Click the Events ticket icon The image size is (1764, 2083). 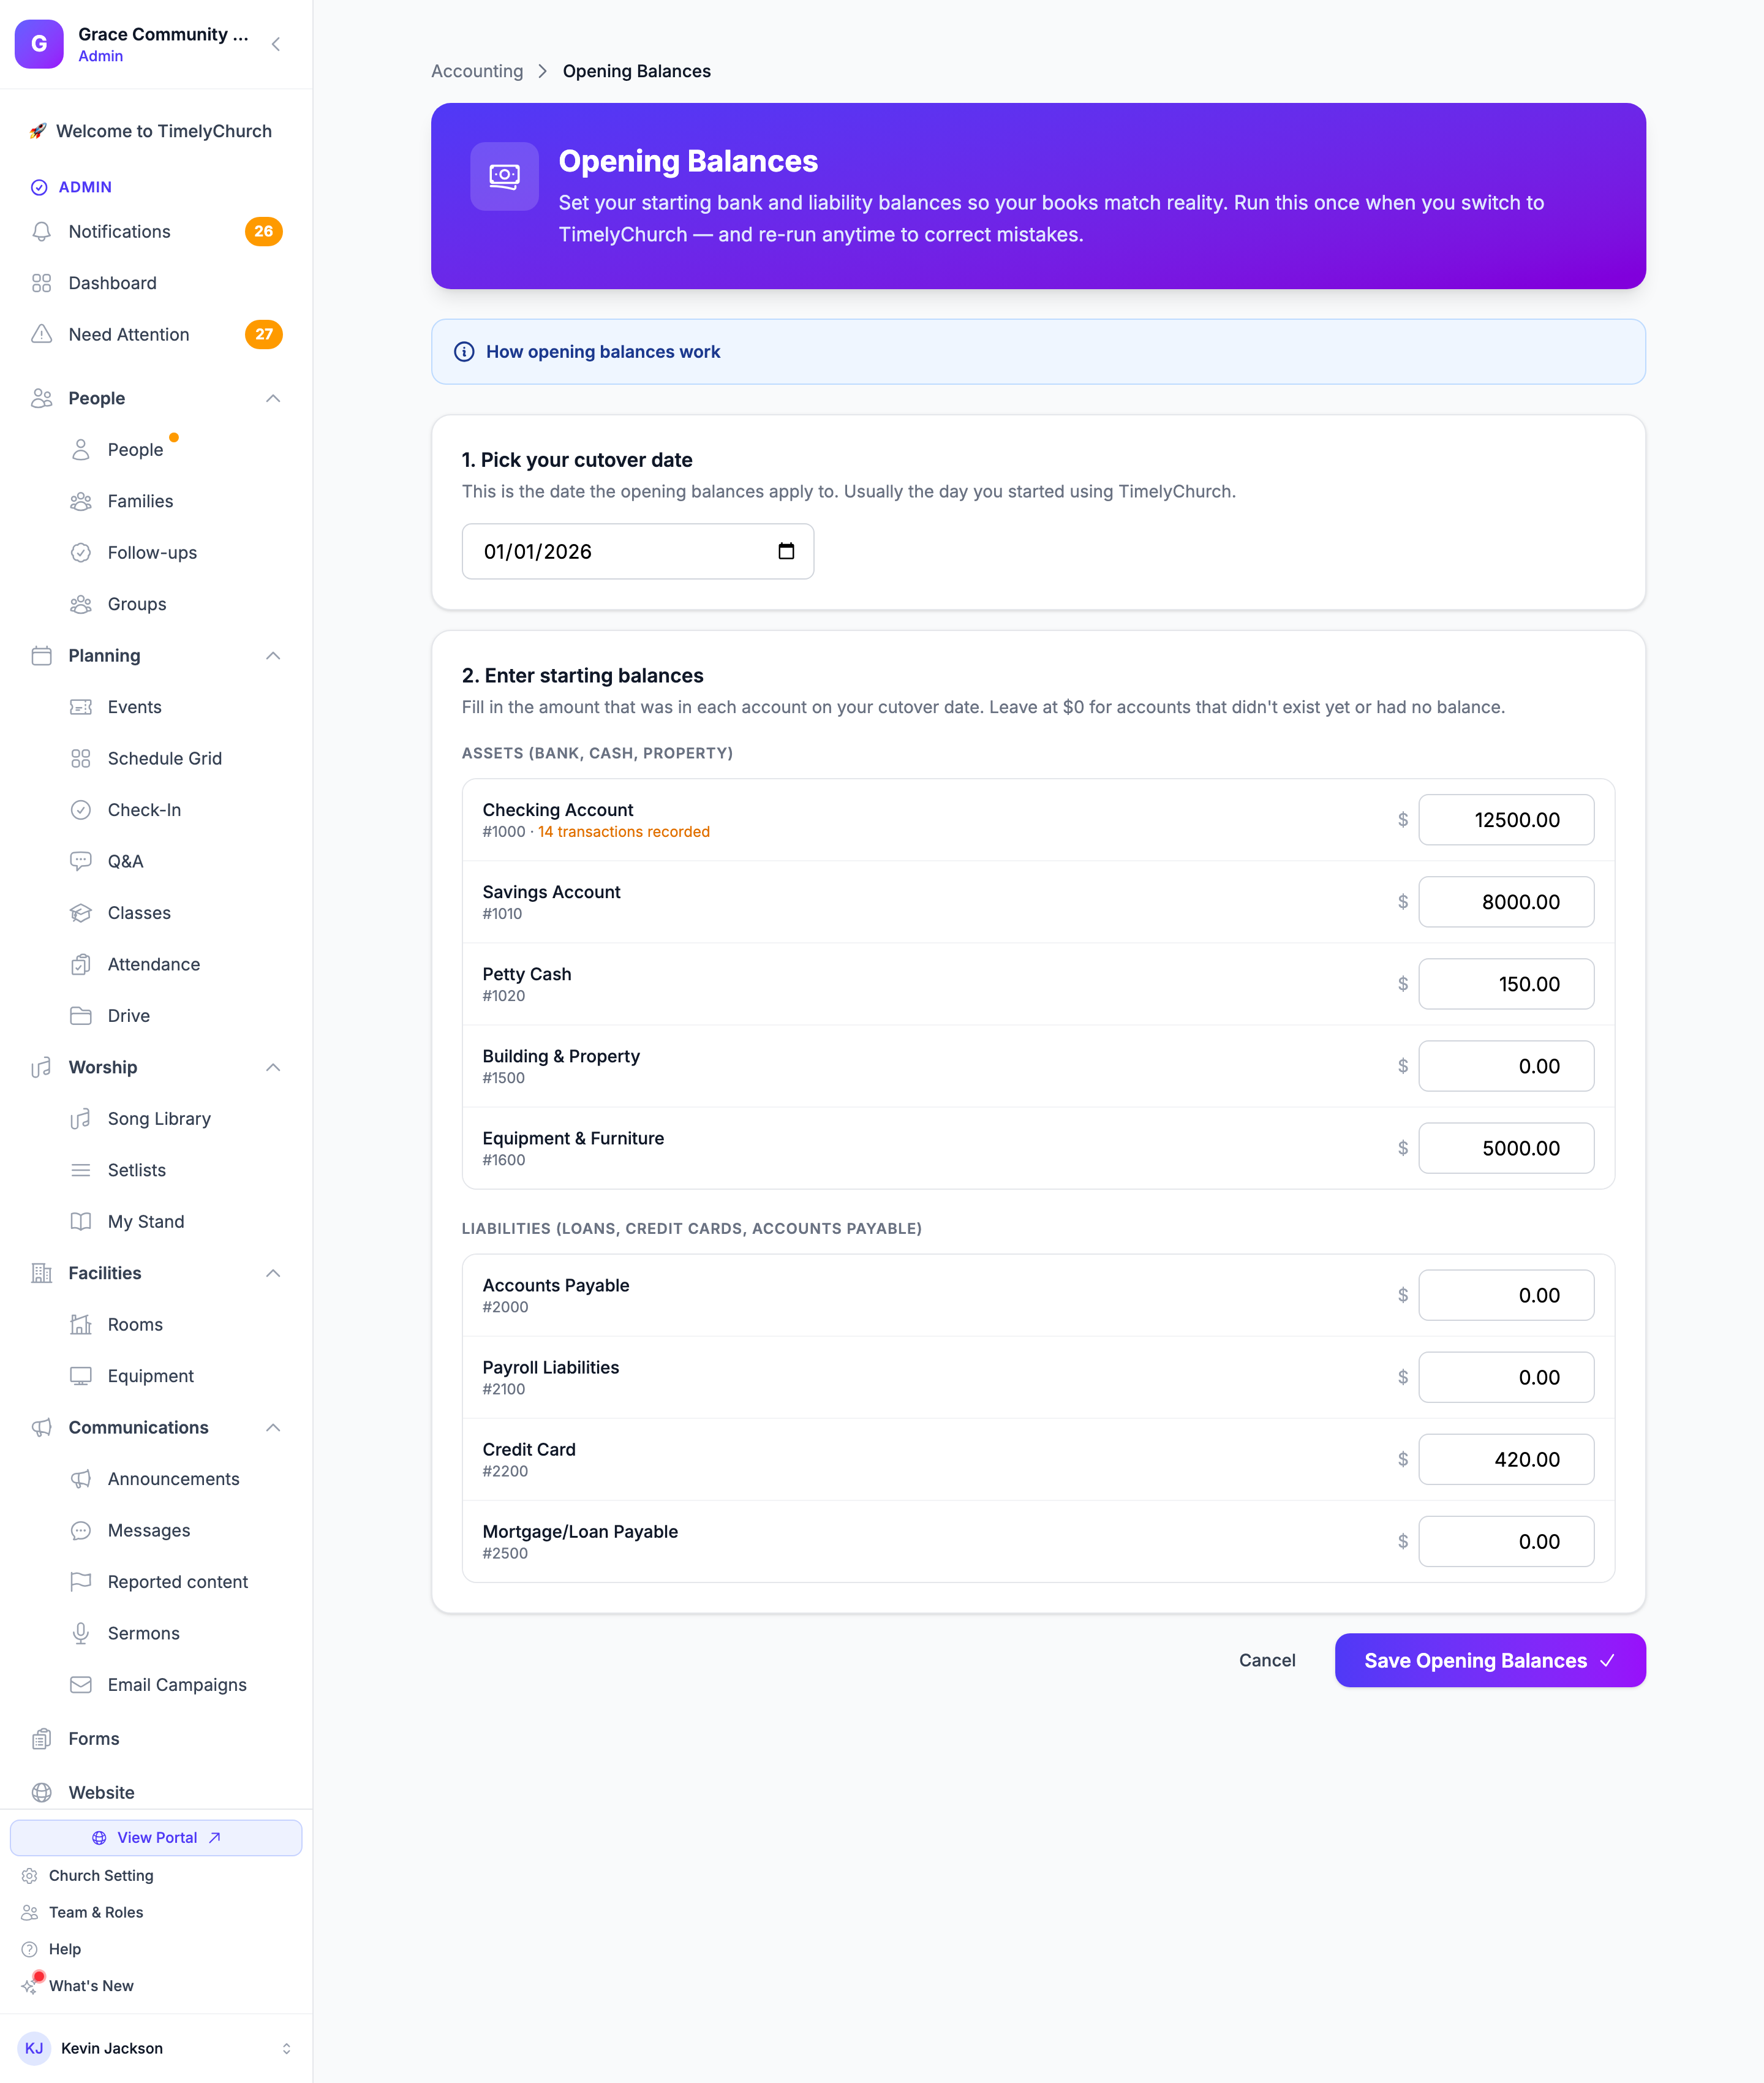(81, 707)
